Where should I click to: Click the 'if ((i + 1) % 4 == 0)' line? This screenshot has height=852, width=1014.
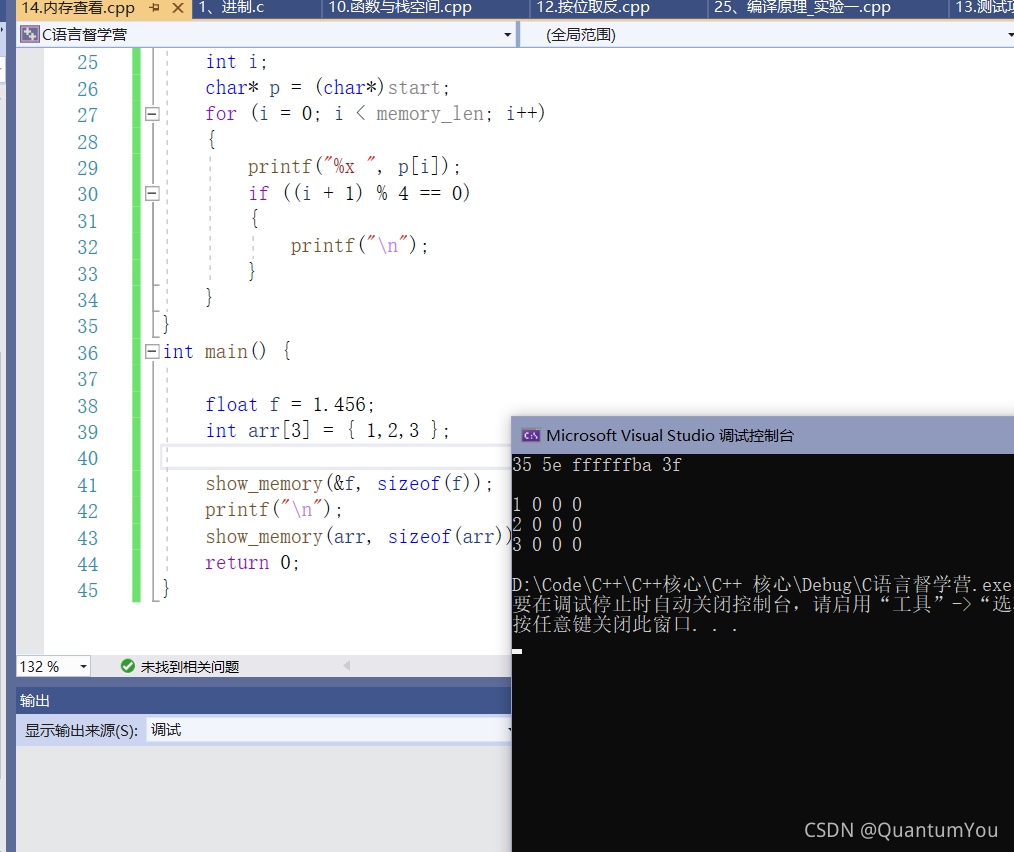(359, 193)
